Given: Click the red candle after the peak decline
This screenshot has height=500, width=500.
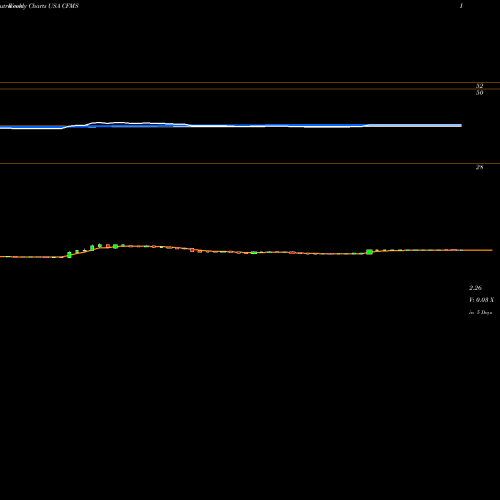Looking at the screenshot, I should [x=192, y=250].
